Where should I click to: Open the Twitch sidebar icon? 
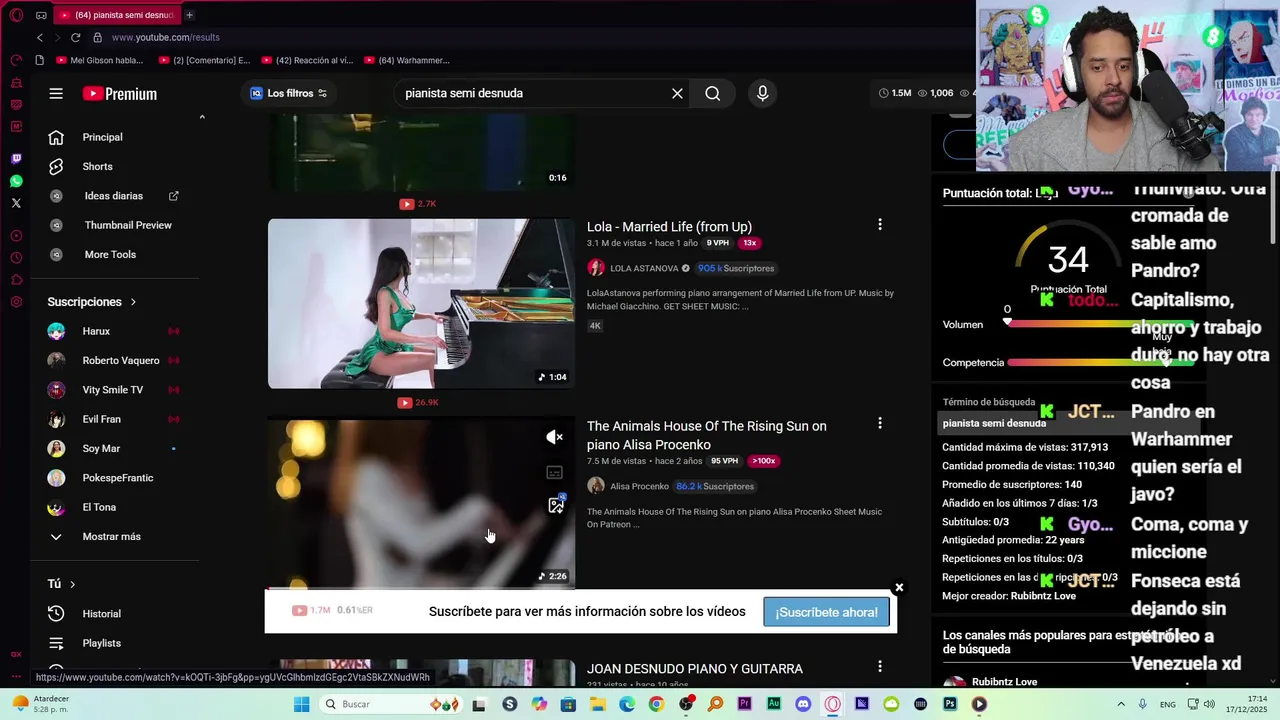pyautogui.click(x=16, y=159)
